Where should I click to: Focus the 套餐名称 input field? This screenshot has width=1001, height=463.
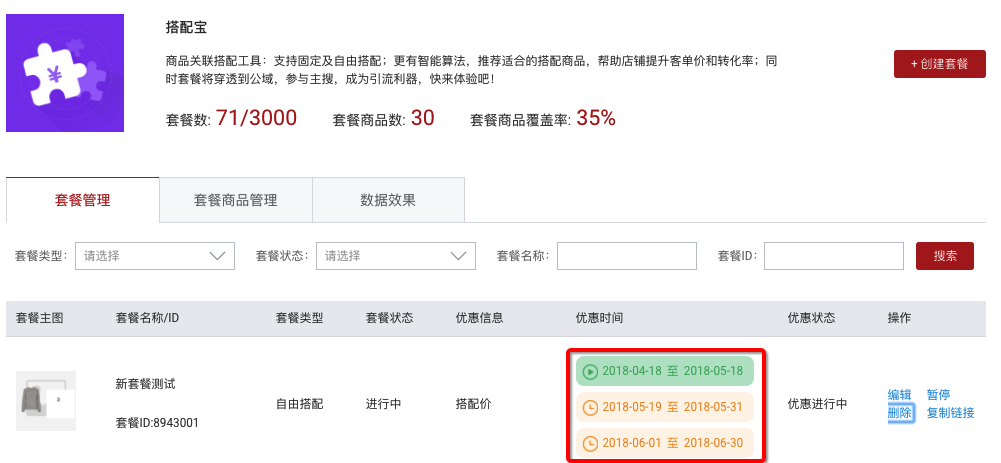click(x=627, y=256)
